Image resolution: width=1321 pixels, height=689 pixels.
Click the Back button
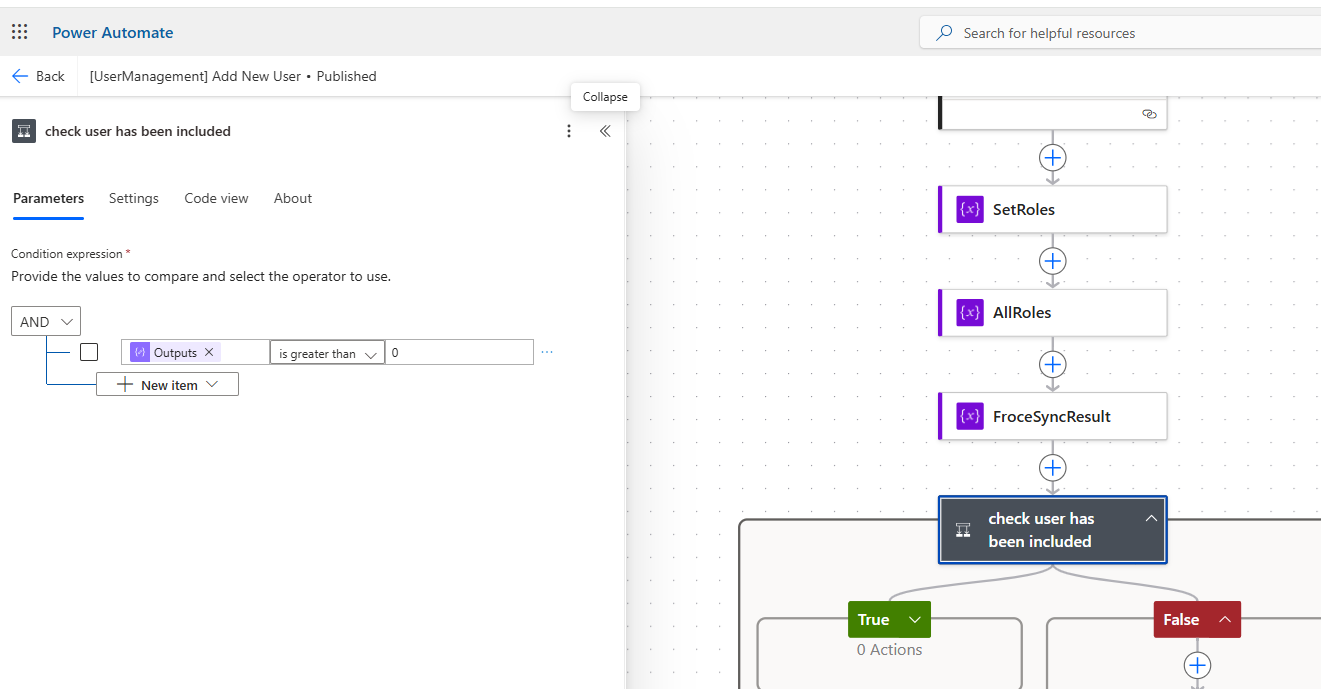(39, 76)
